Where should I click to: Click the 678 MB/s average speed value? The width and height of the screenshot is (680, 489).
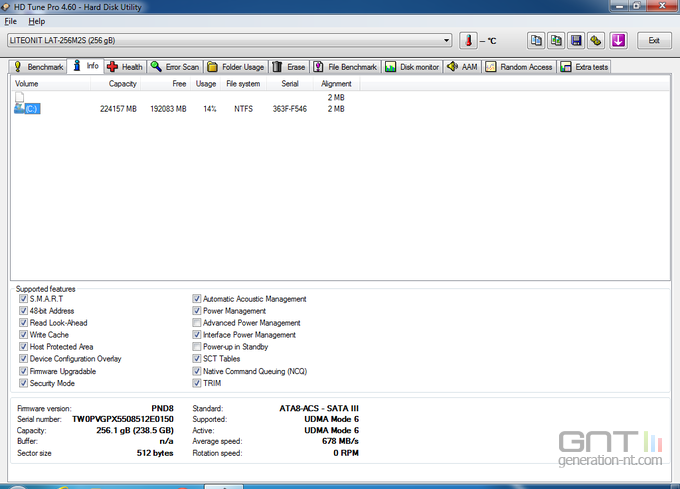pyautogui.click(x=340, y=441)
